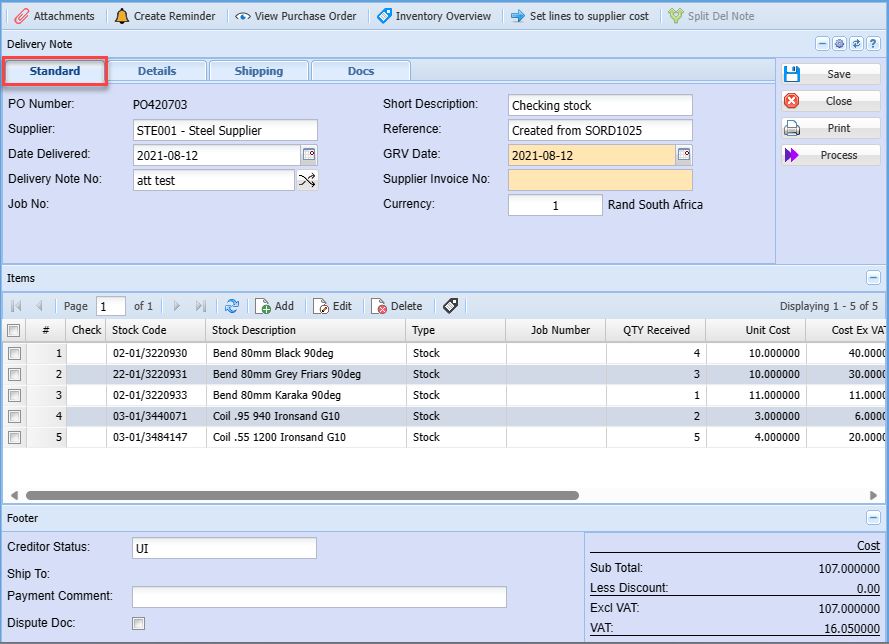889x644 pixels.
Task: Click the tag icon in items toolbar
Action: tap(450, 306)
